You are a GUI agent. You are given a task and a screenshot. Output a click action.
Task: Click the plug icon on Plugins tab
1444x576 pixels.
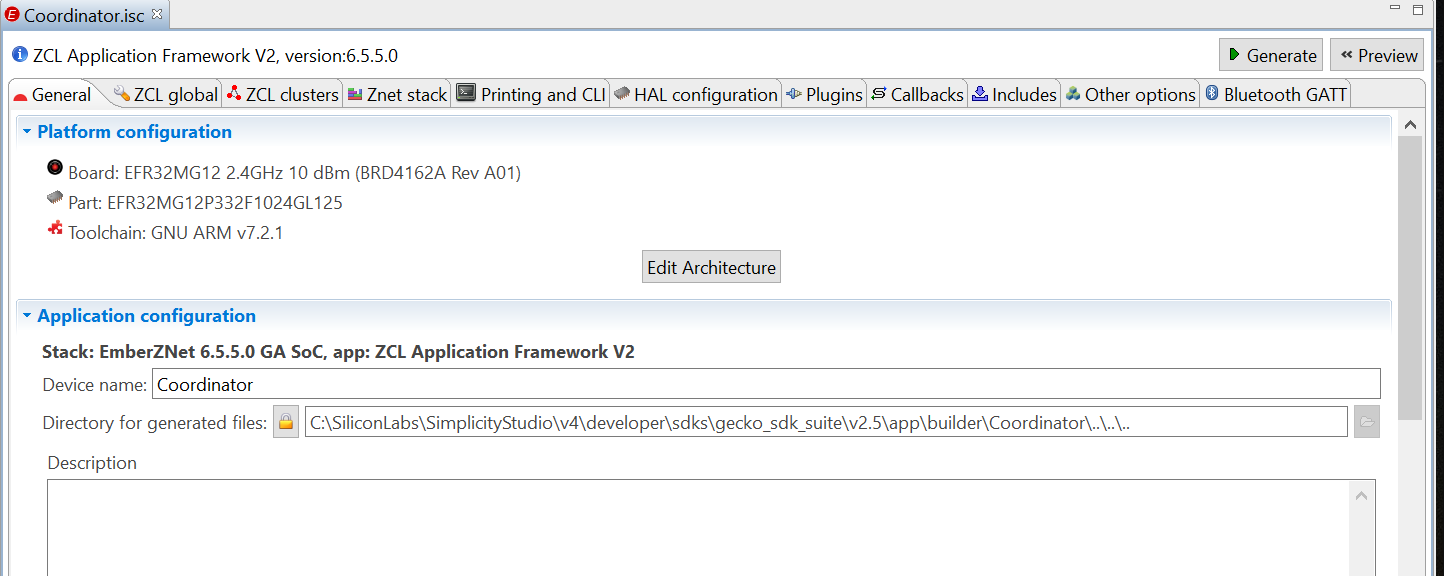[x=794, y=94]
